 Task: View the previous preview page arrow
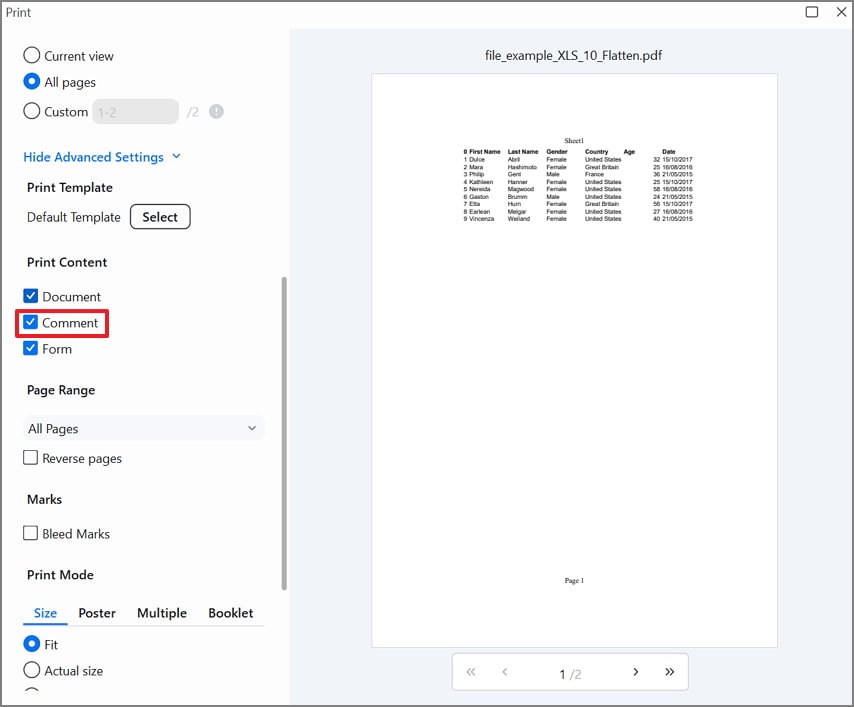pyautogui.click(x=505, y=672)
